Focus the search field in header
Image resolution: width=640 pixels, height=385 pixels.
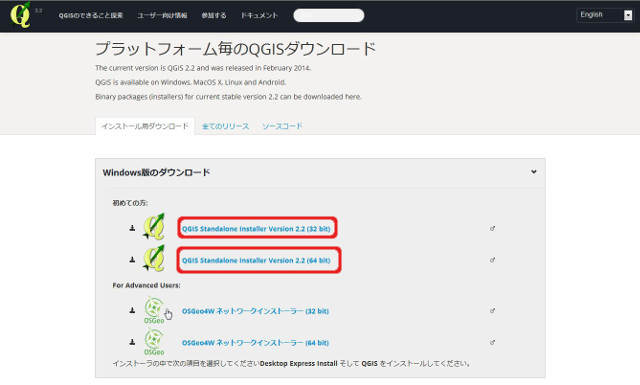(329, 16)
